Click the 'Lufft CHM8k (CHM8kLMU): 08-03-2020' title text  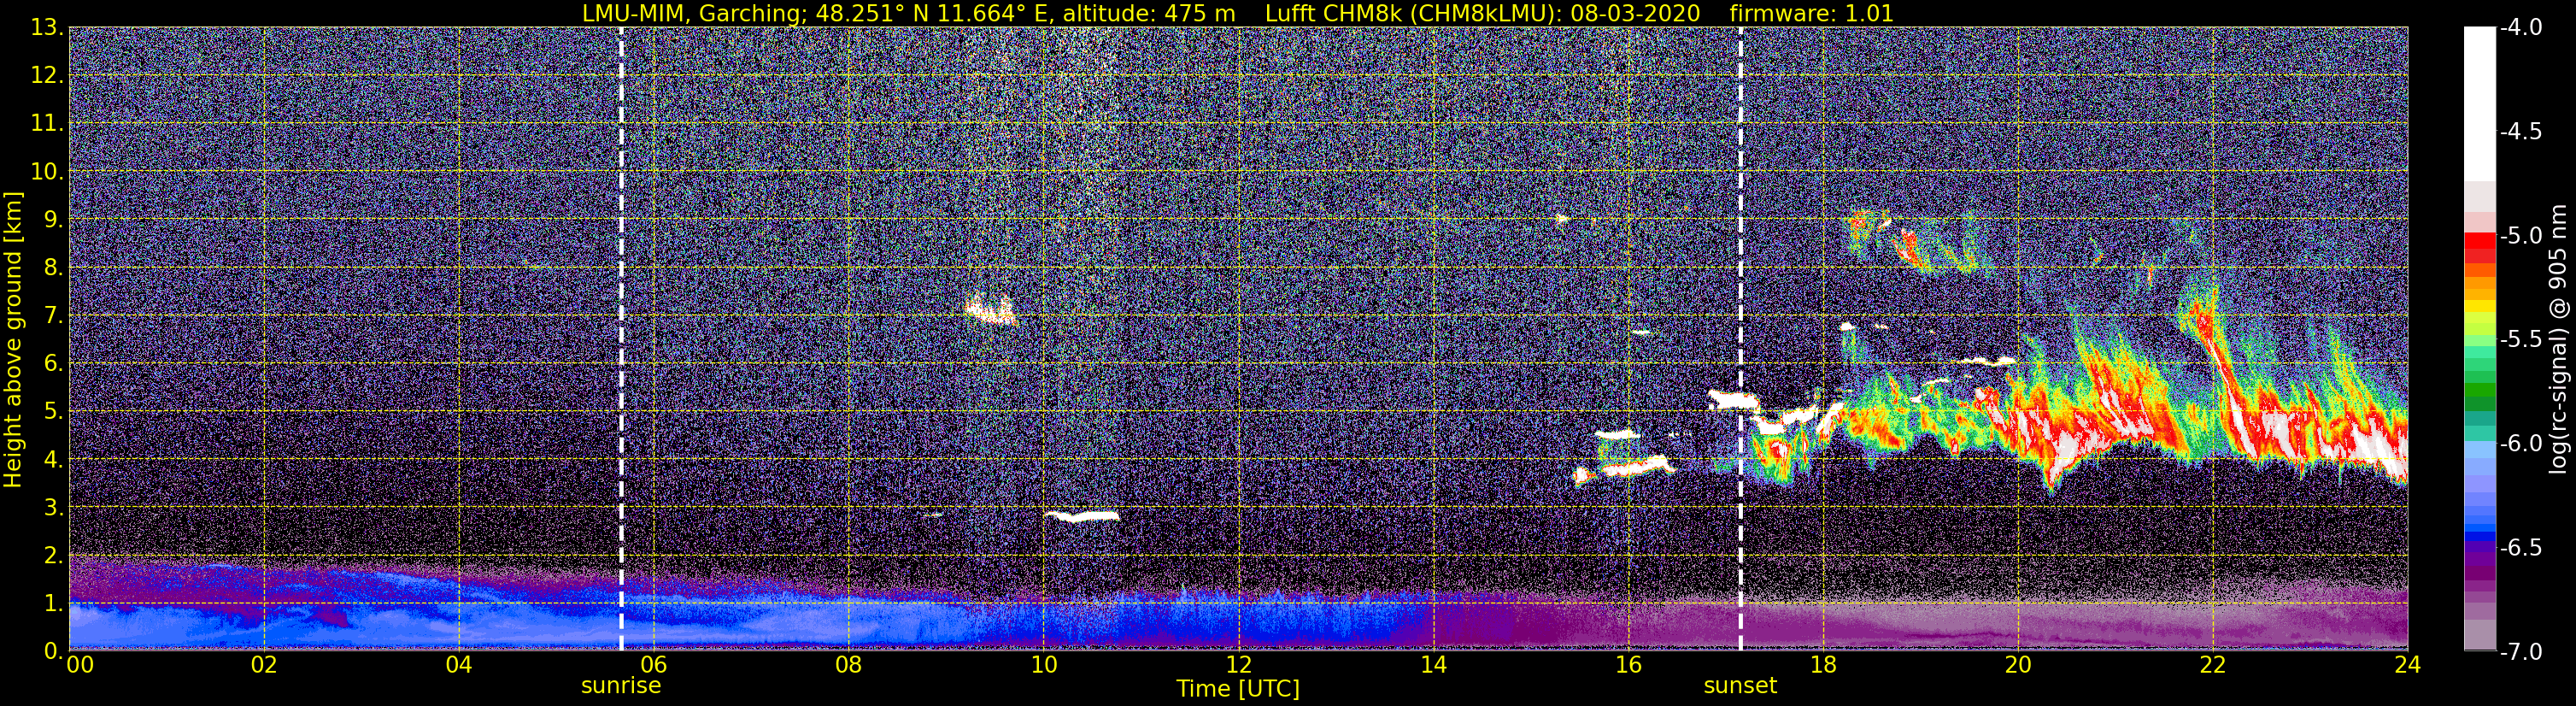pos(1482,13)
